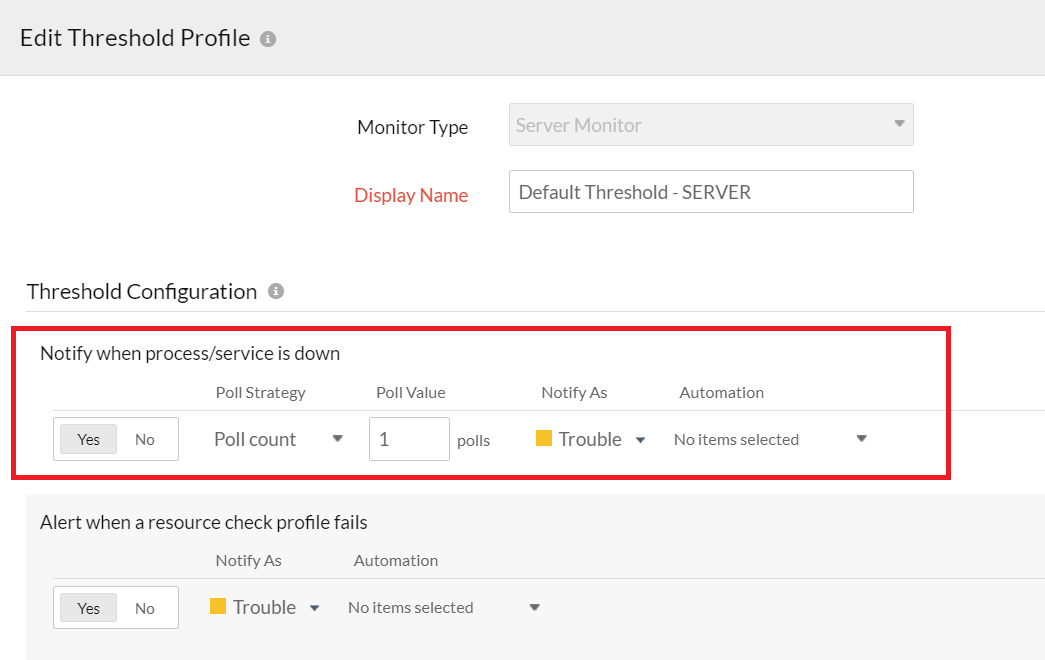The width and height of the screenshot is (1045, 660).
Task: Click the Monitor Type label
Action: point(412,127)
